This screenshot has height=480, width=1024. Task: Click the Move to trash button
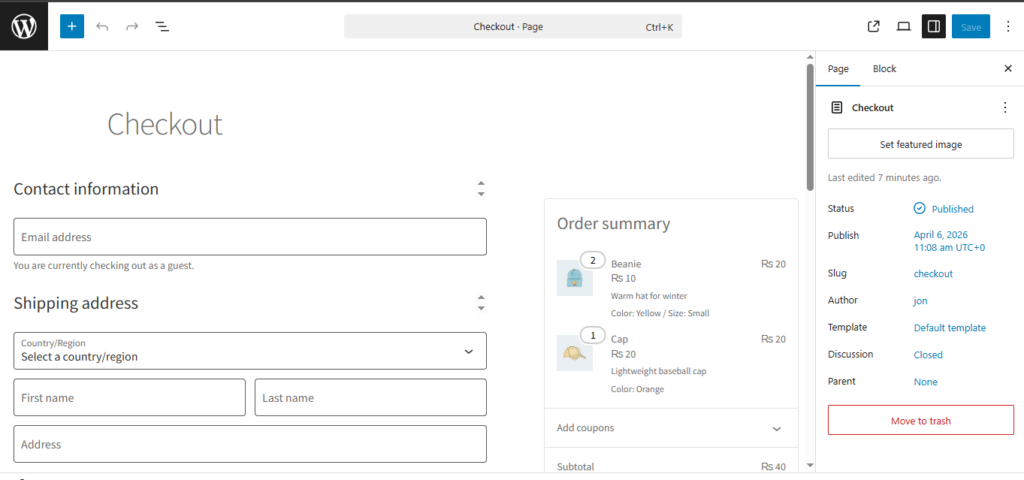(x=920, y=421)
